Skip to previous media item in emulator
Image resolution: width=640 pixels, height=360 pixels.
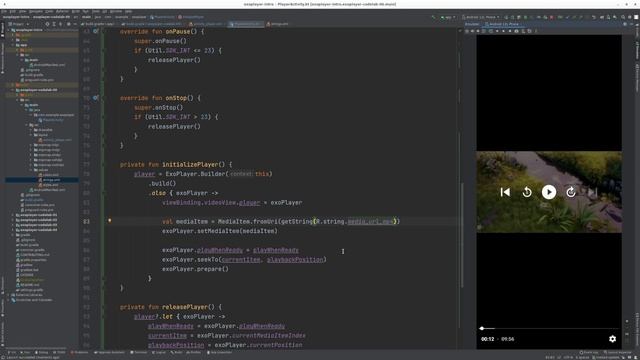[x=505, y=192]
